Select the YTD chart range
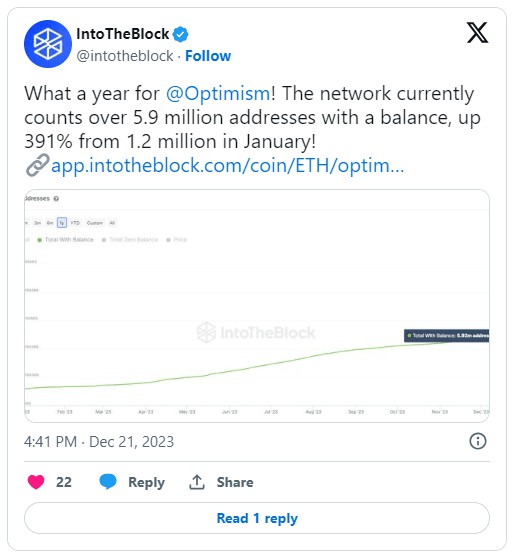Image resolution: width=514 pixels, height=557 pixels. [x=75, y=223]
